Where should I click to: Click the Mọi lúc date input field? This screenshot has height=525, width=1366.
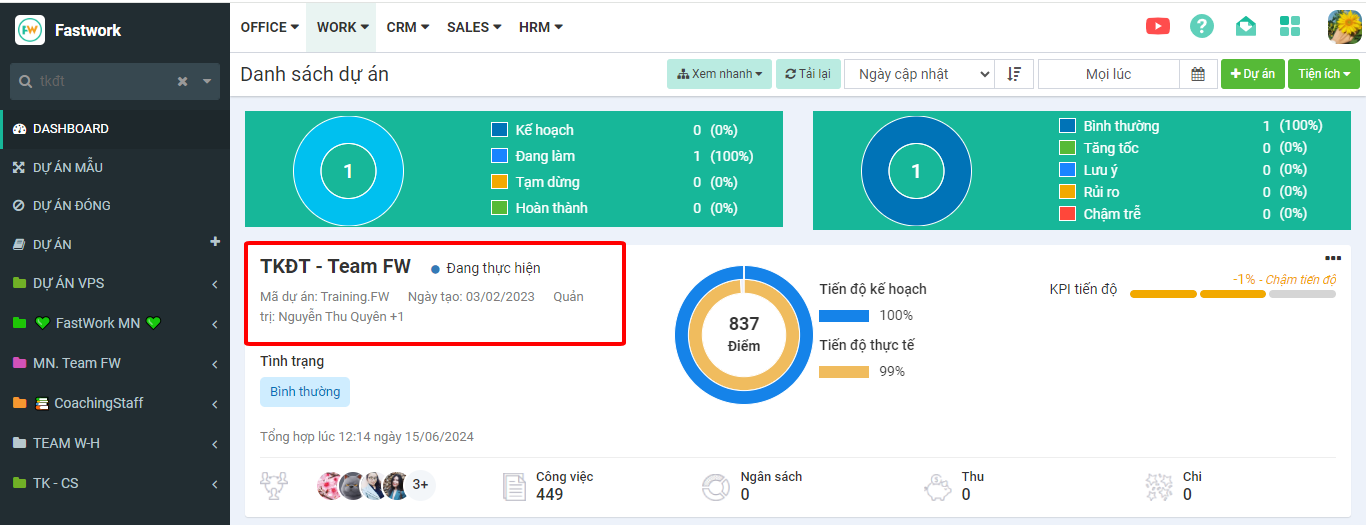tap(1108, 74)
